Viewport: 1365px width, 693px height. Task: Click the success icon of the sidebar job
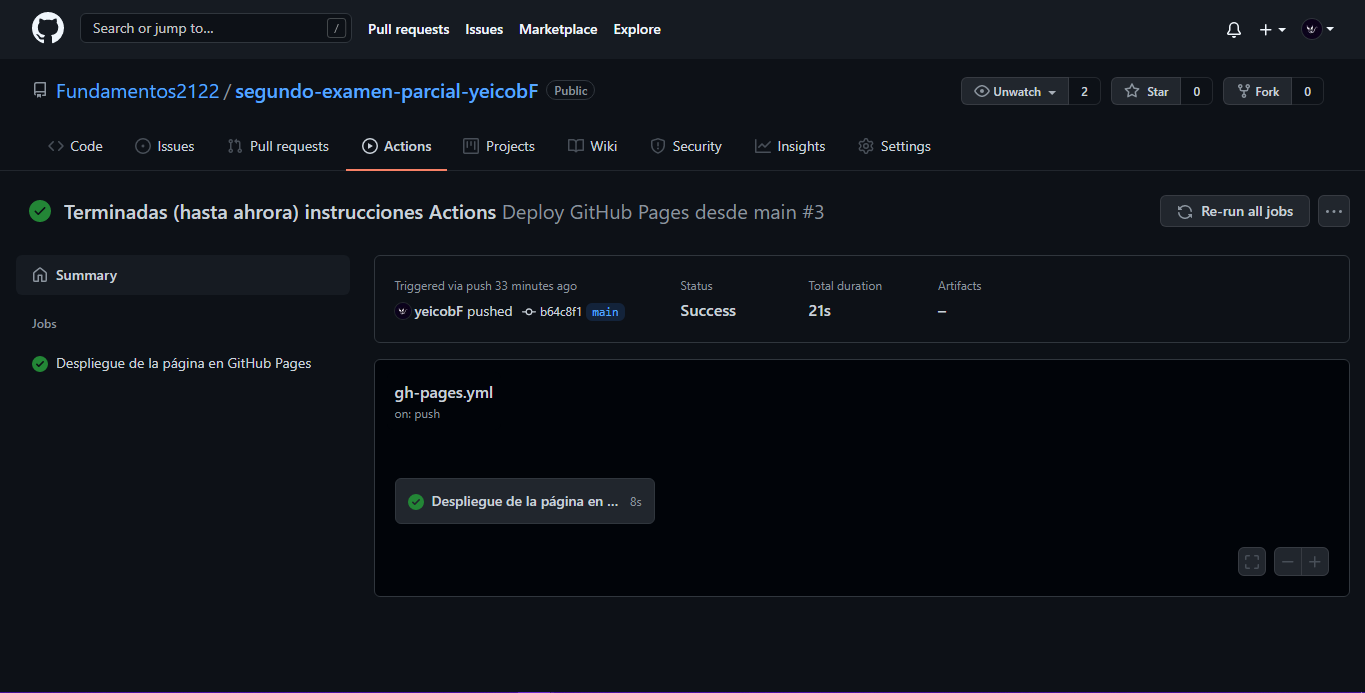pyautogui.click(x=40, y=364)
